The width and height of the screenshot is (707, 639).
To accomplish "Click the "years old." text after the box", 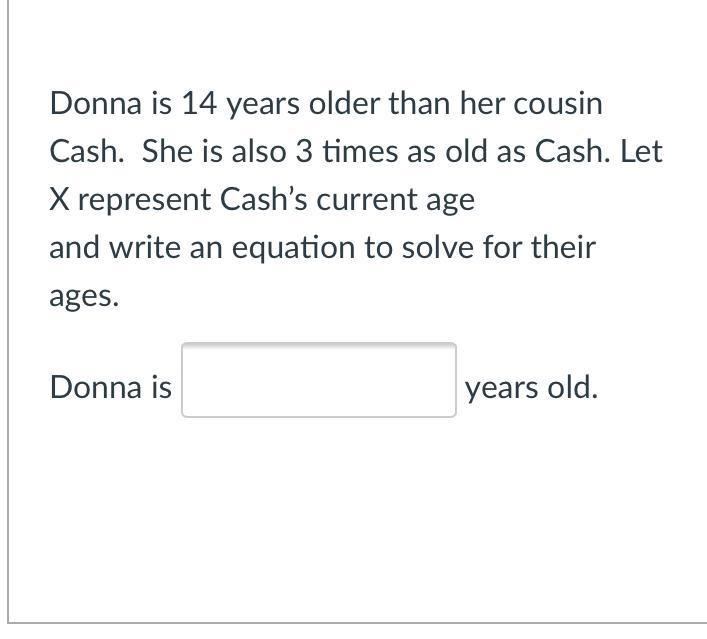I will [531, 387].
